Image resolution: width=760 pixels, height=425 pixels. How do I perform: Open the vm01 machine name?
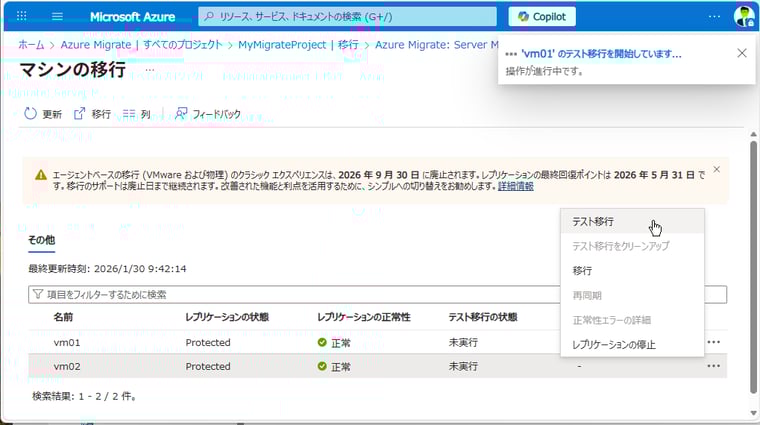(67, 343)
